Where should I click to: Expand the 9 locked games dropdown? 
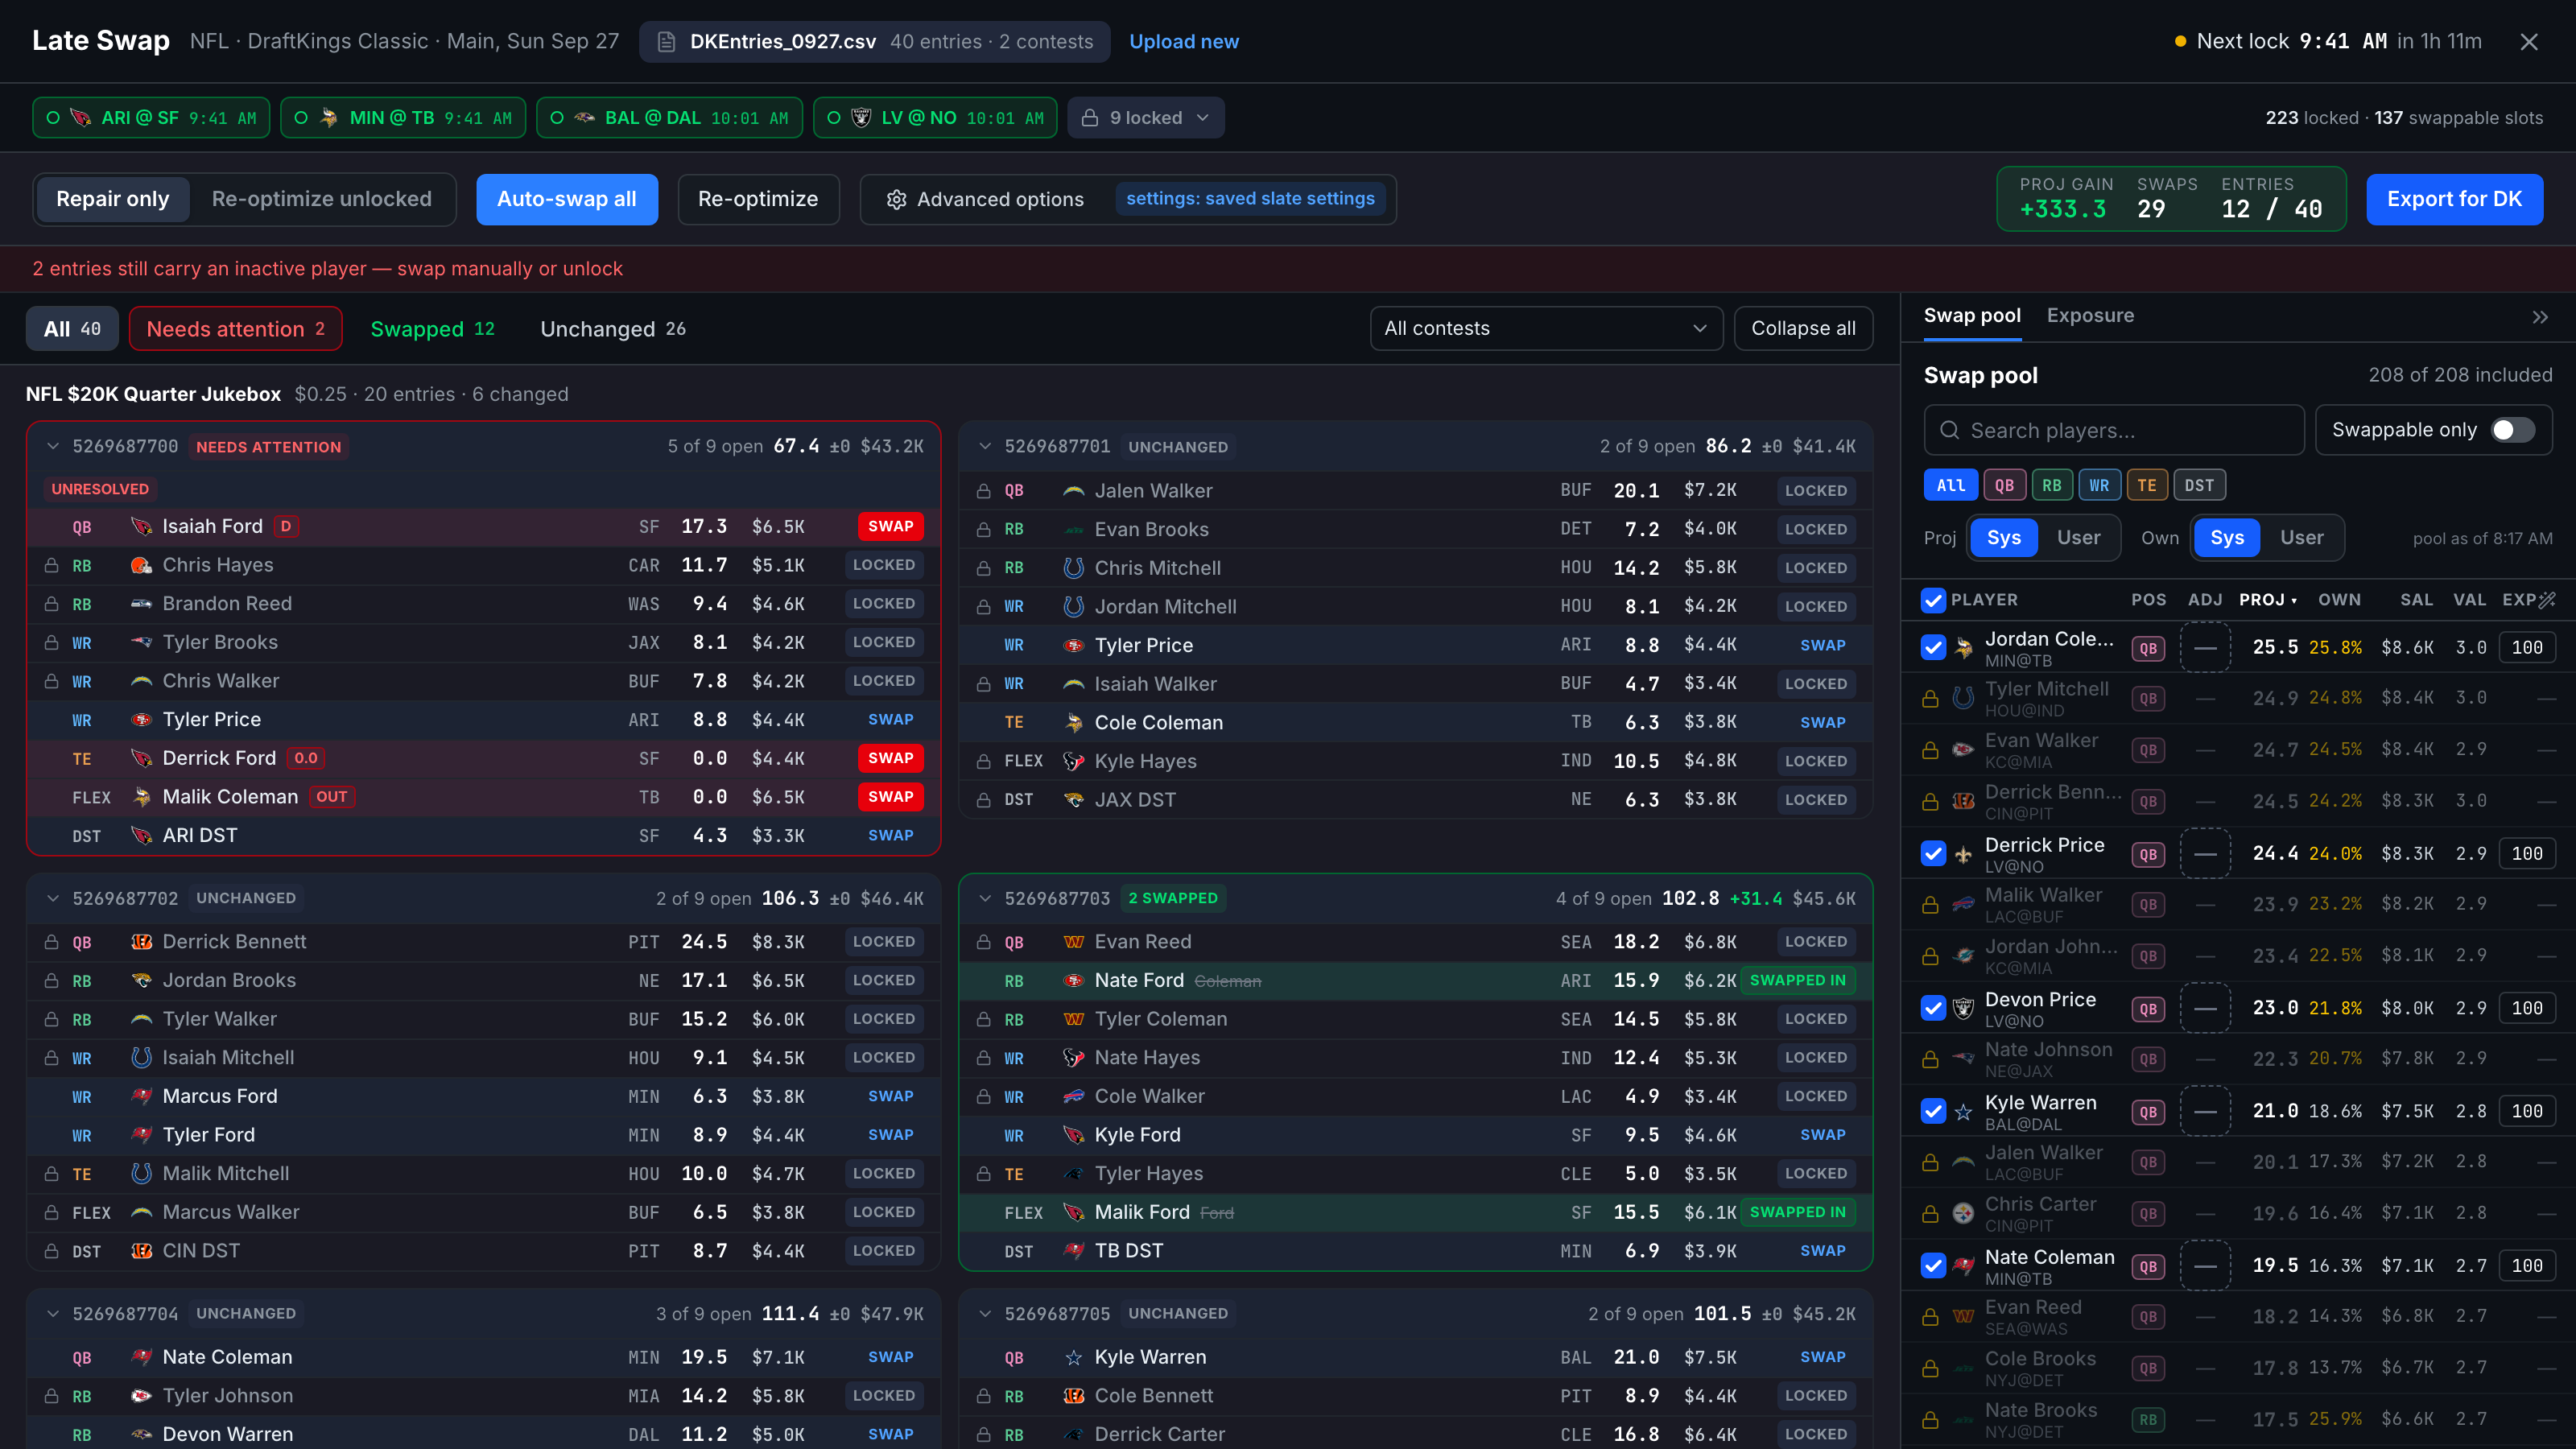[1146, 118]
